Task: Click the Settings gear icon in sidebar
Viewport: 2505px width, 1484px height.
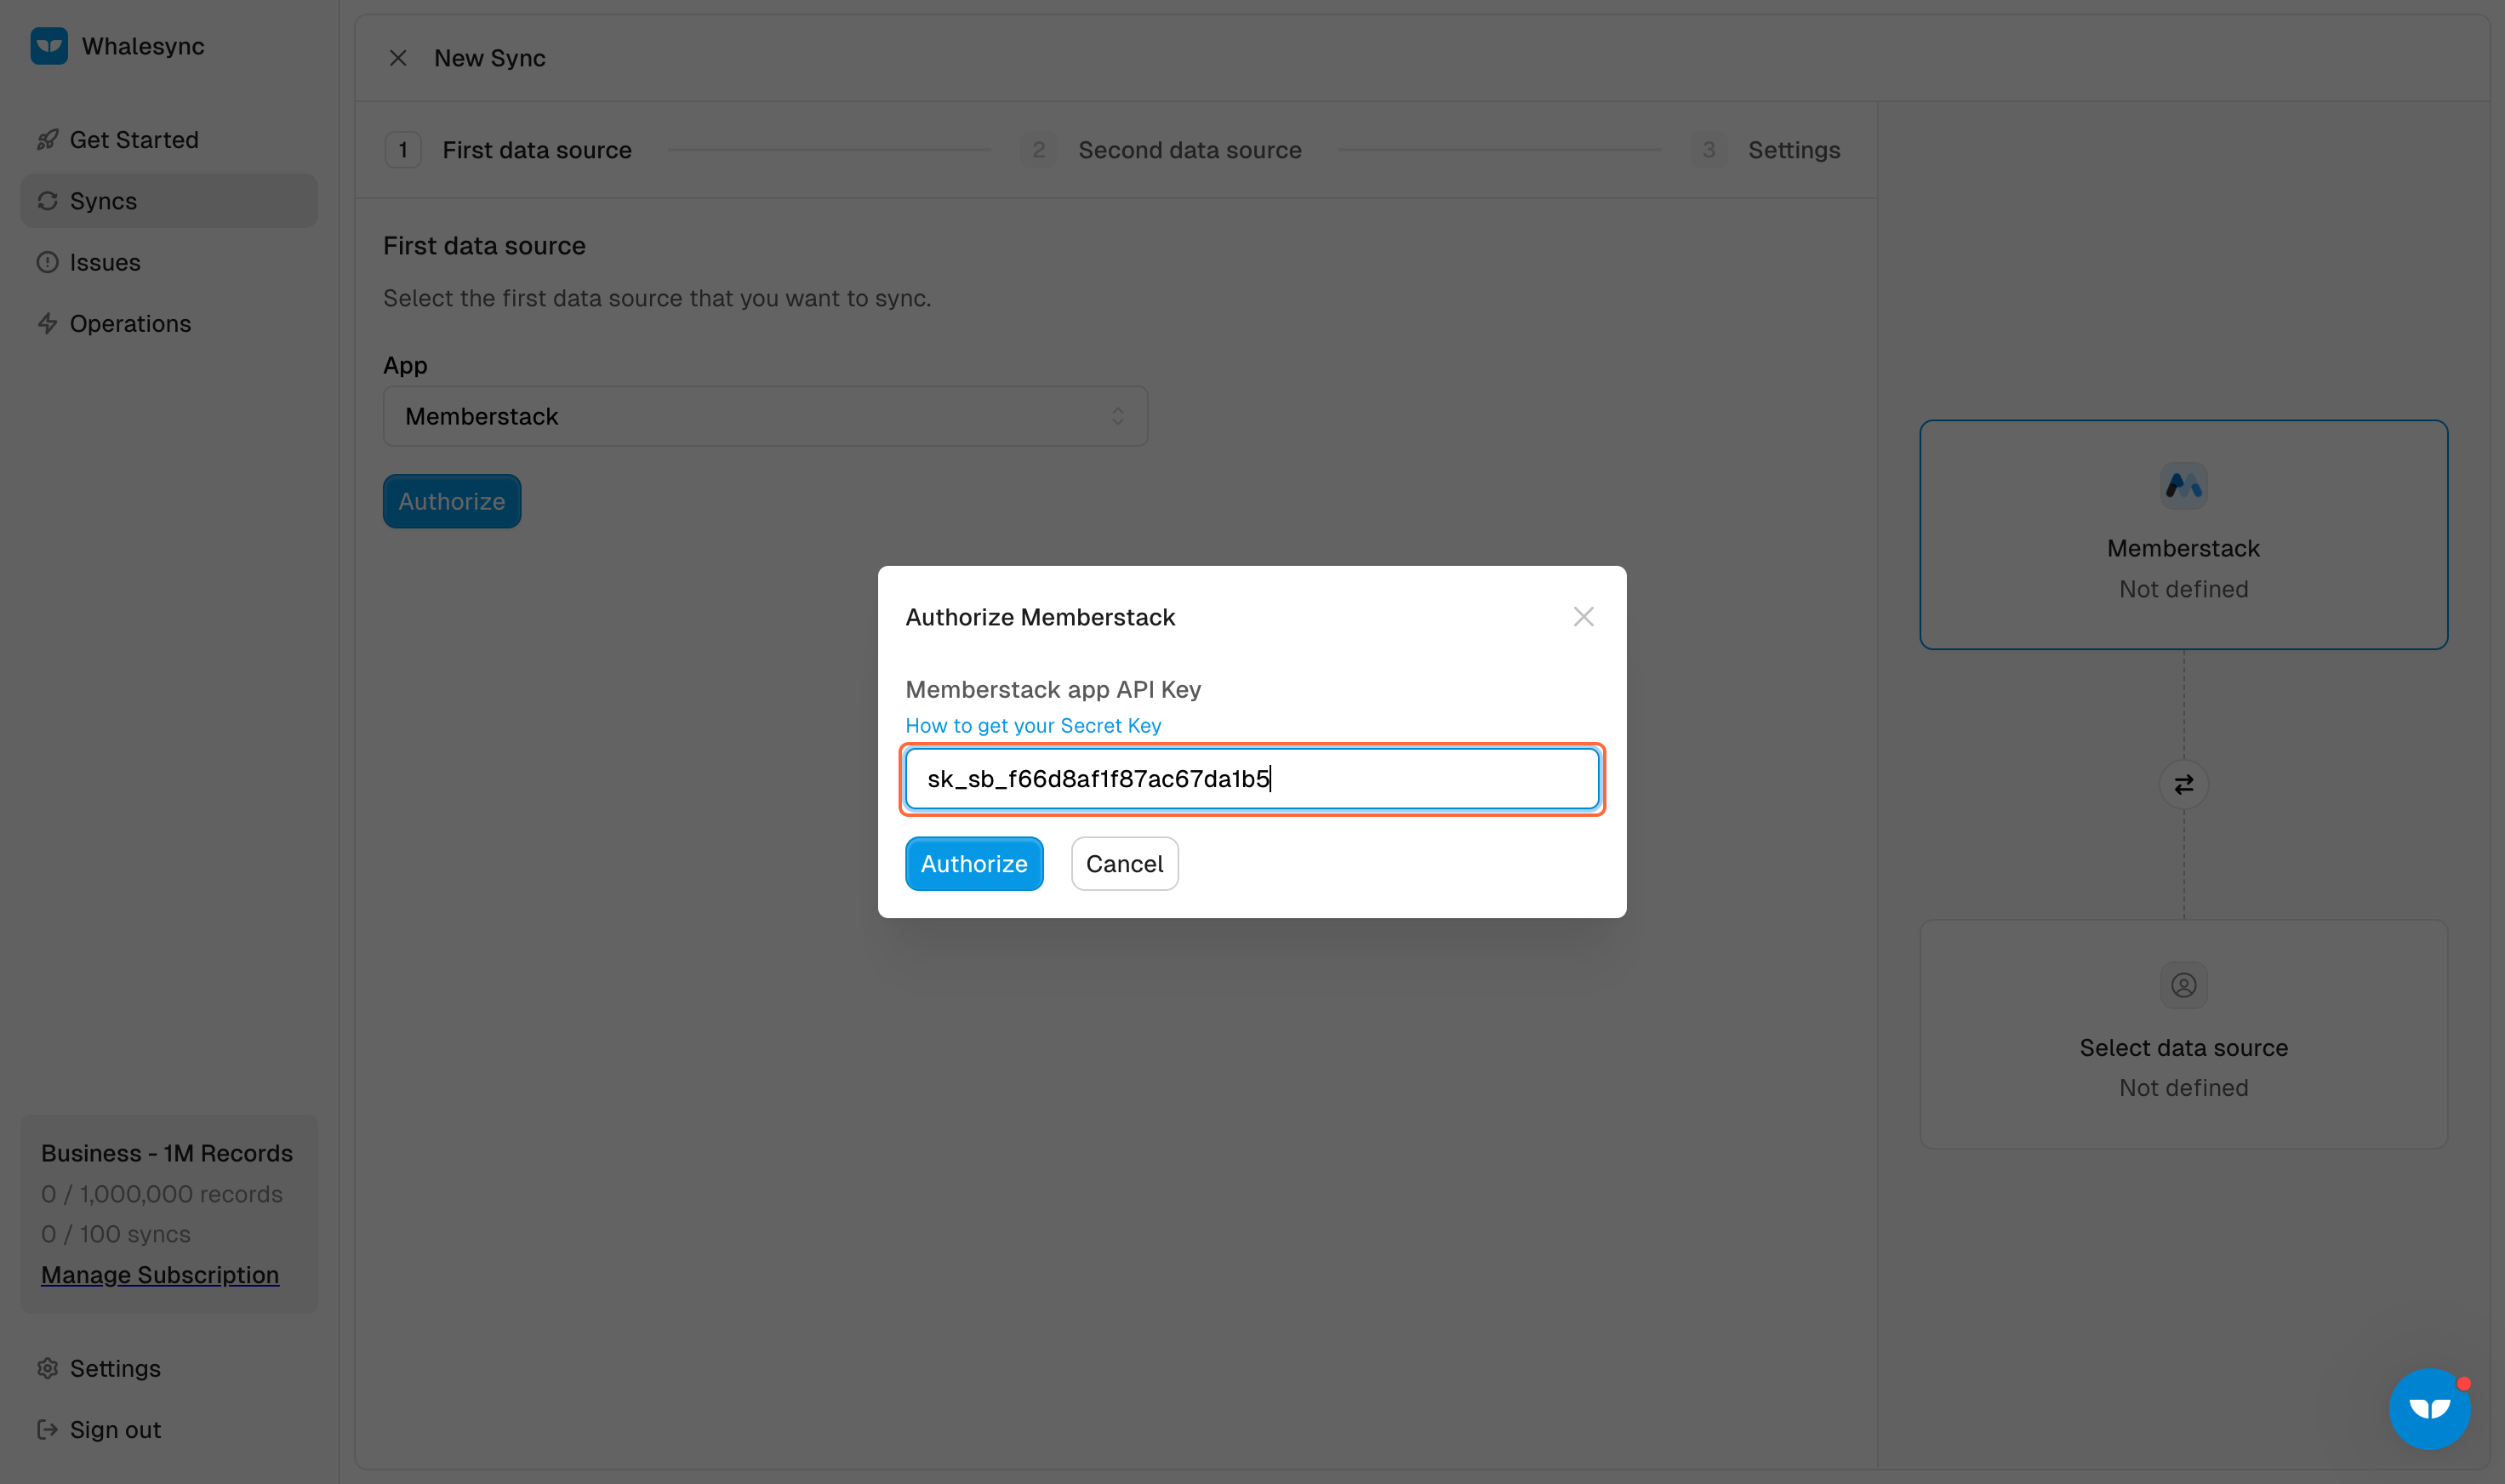Action: [47, 1368]
